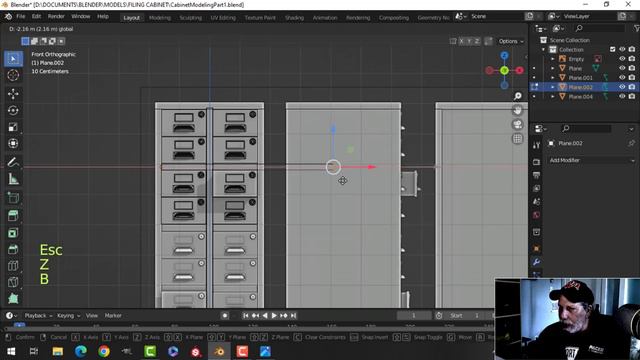This screenshot has height=360, width=640.
Task: Open the Tool properties tab
Action: coord(536,145)
